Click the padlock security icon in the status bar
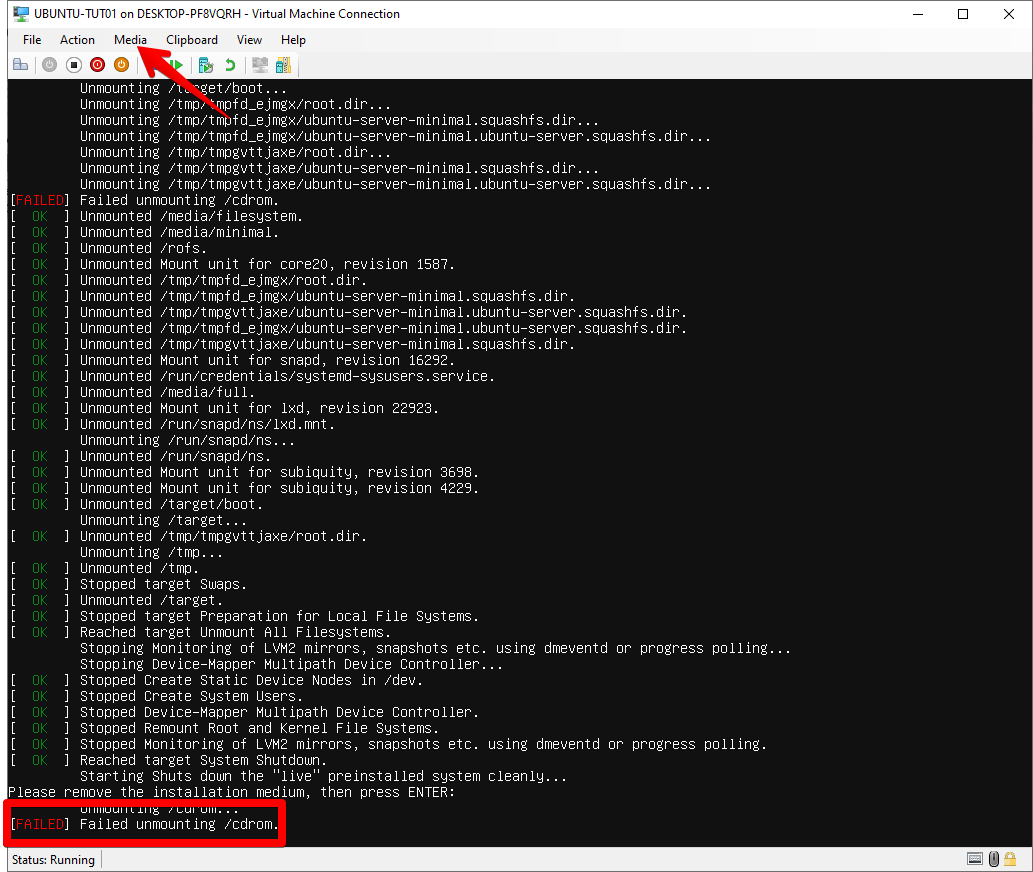This screenshot has height=872, width=1033. tap(1010, 859)
